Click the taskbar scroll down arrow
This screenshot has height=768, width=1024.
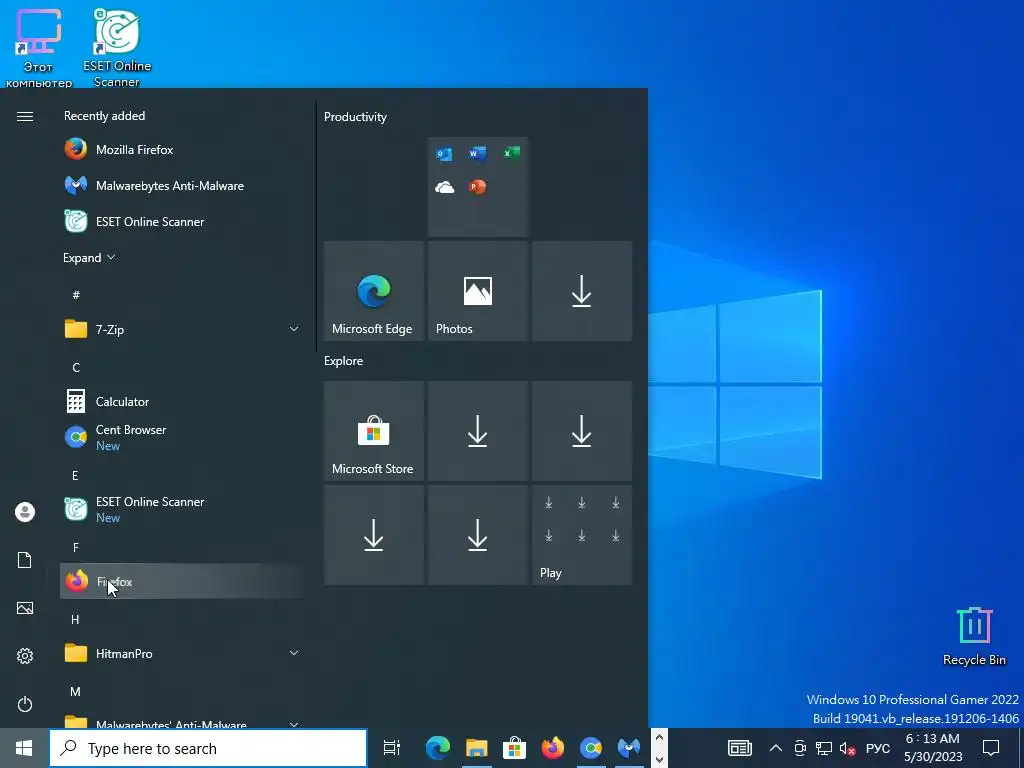[659, 759]
